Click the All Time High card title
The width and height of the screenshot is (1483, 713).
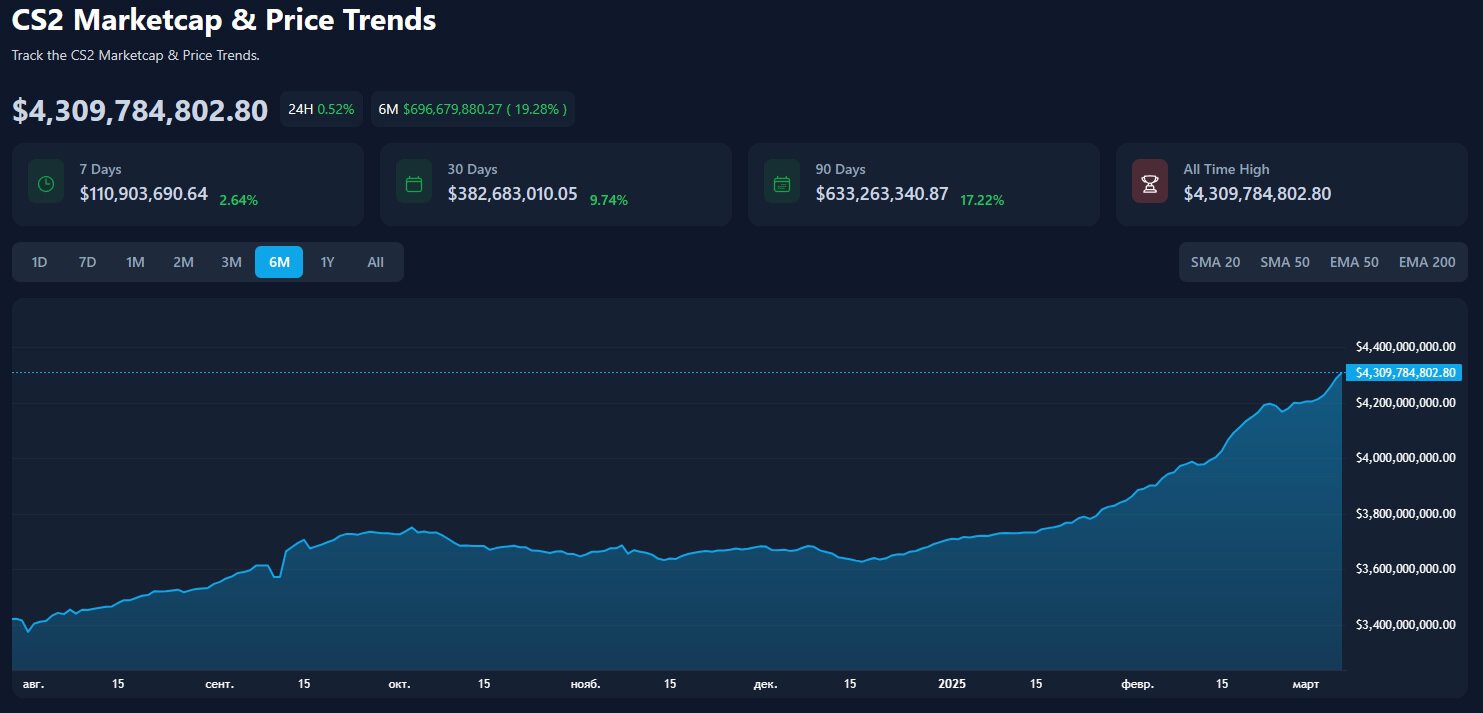click(x=1226, y=169)
